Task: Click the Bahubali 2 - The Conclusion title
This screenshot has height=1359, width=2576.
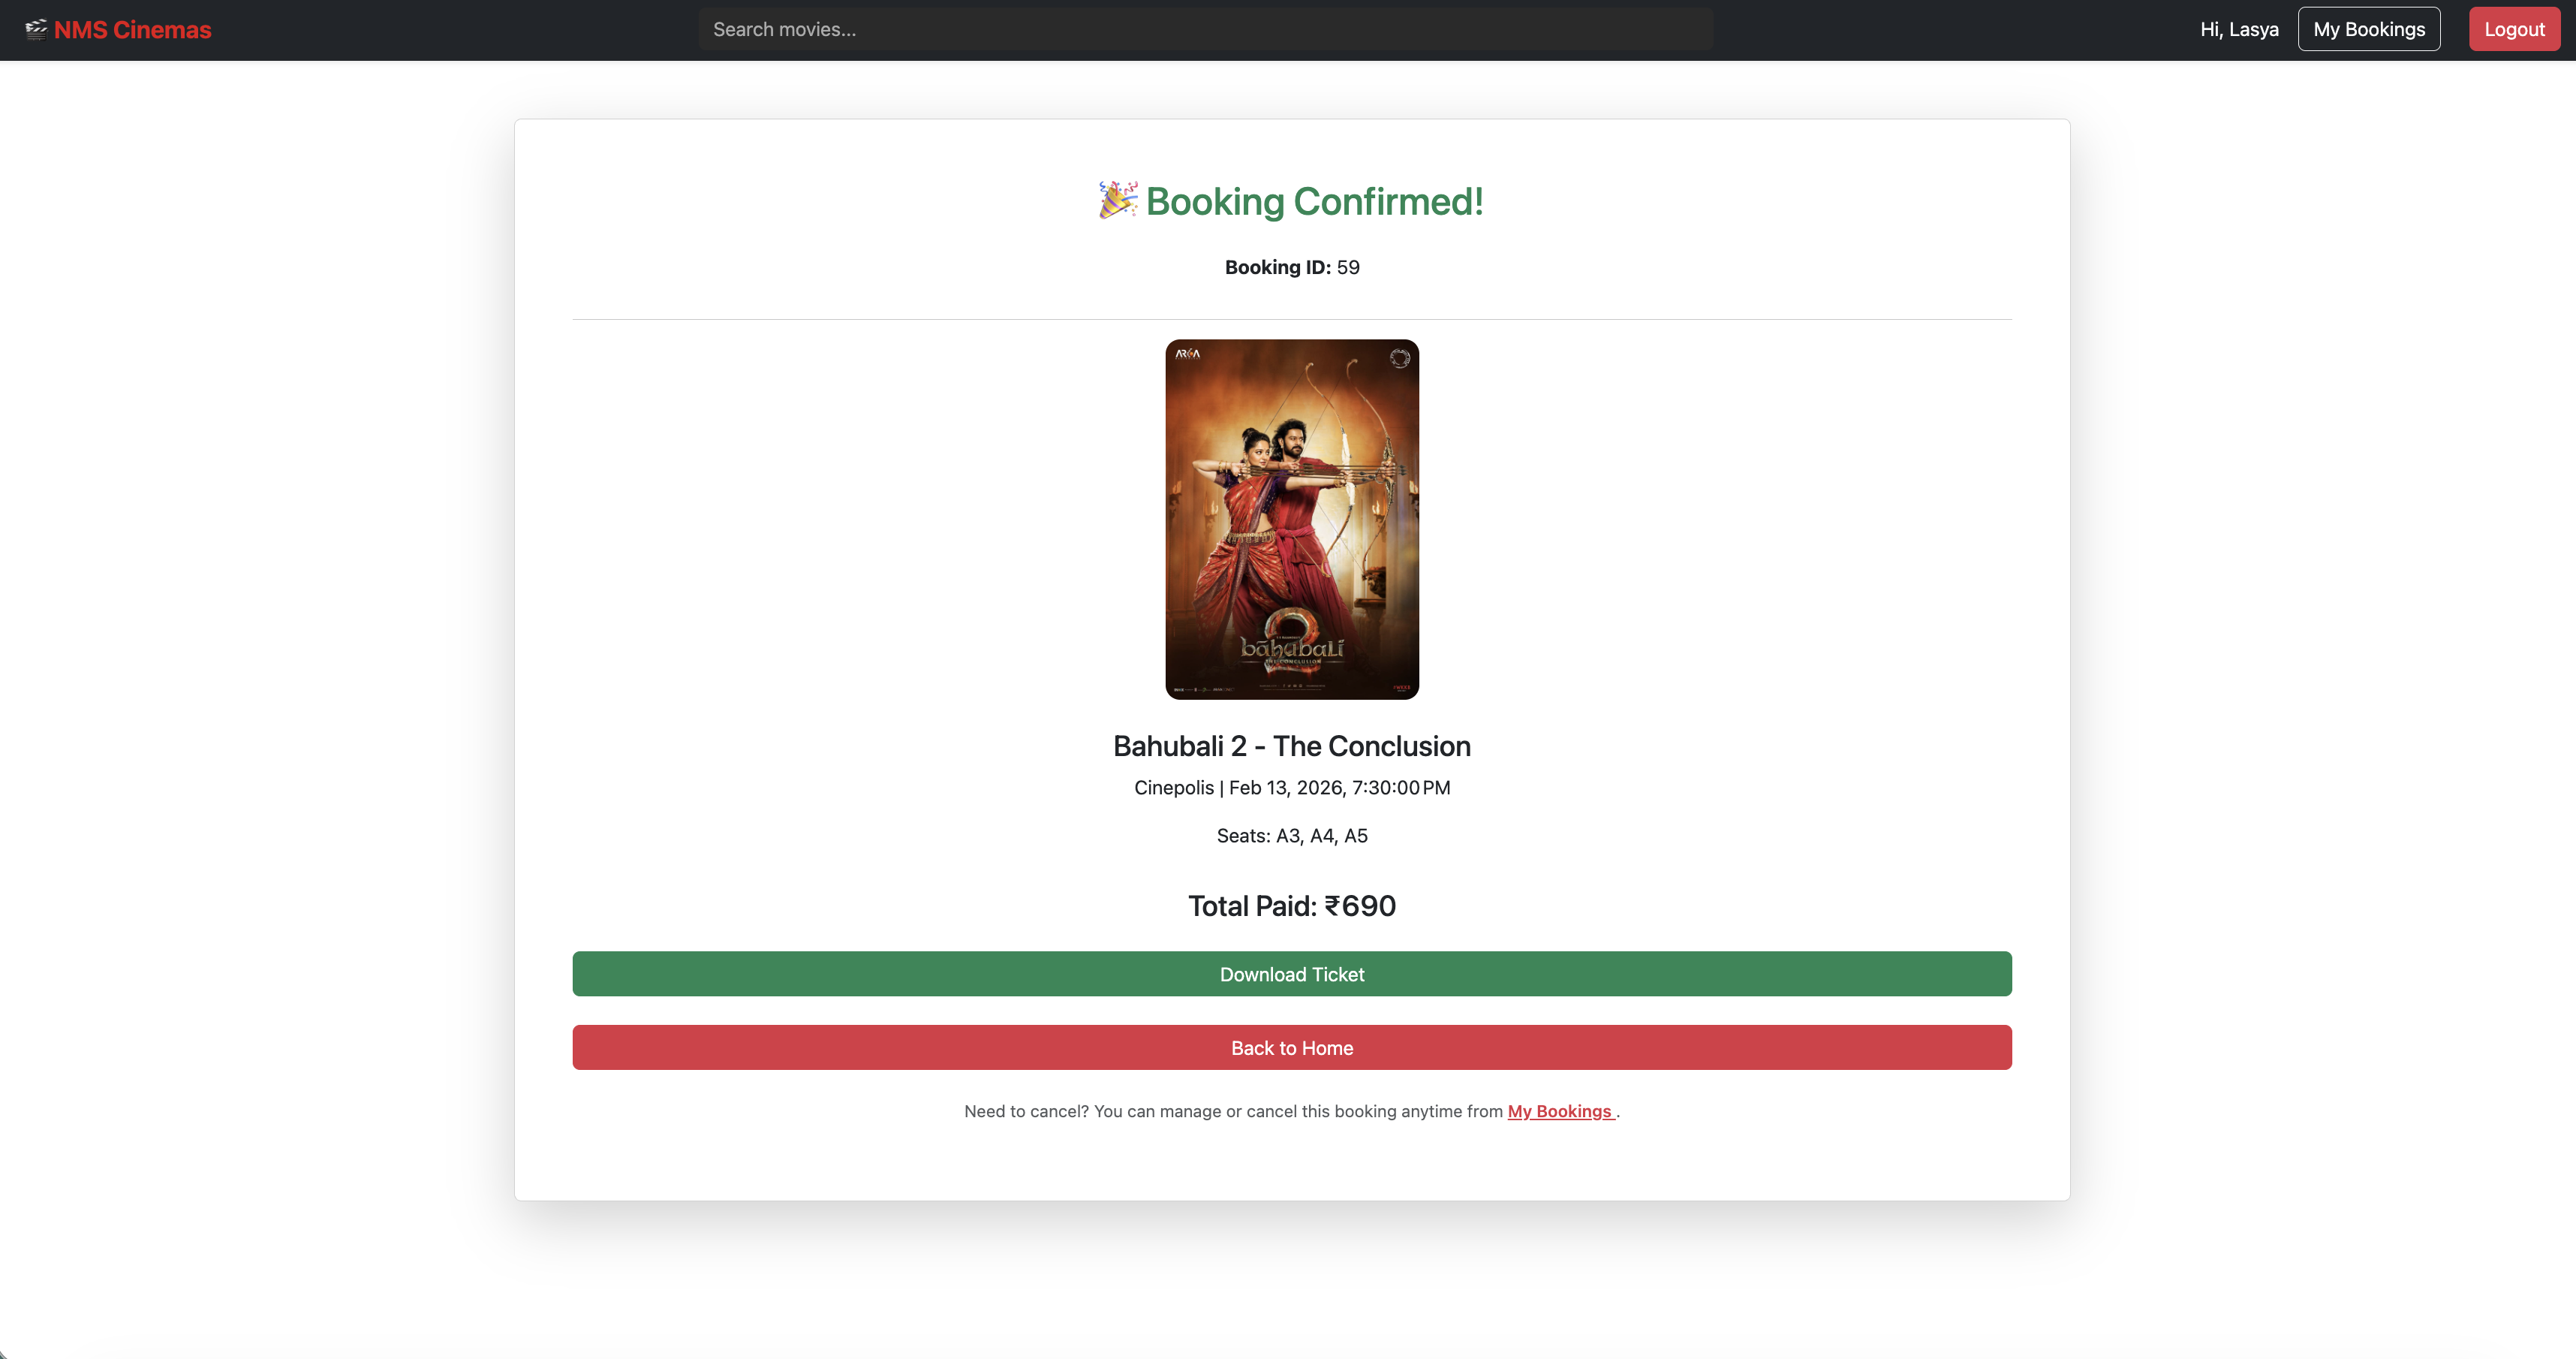Action: click(1291, 746)
